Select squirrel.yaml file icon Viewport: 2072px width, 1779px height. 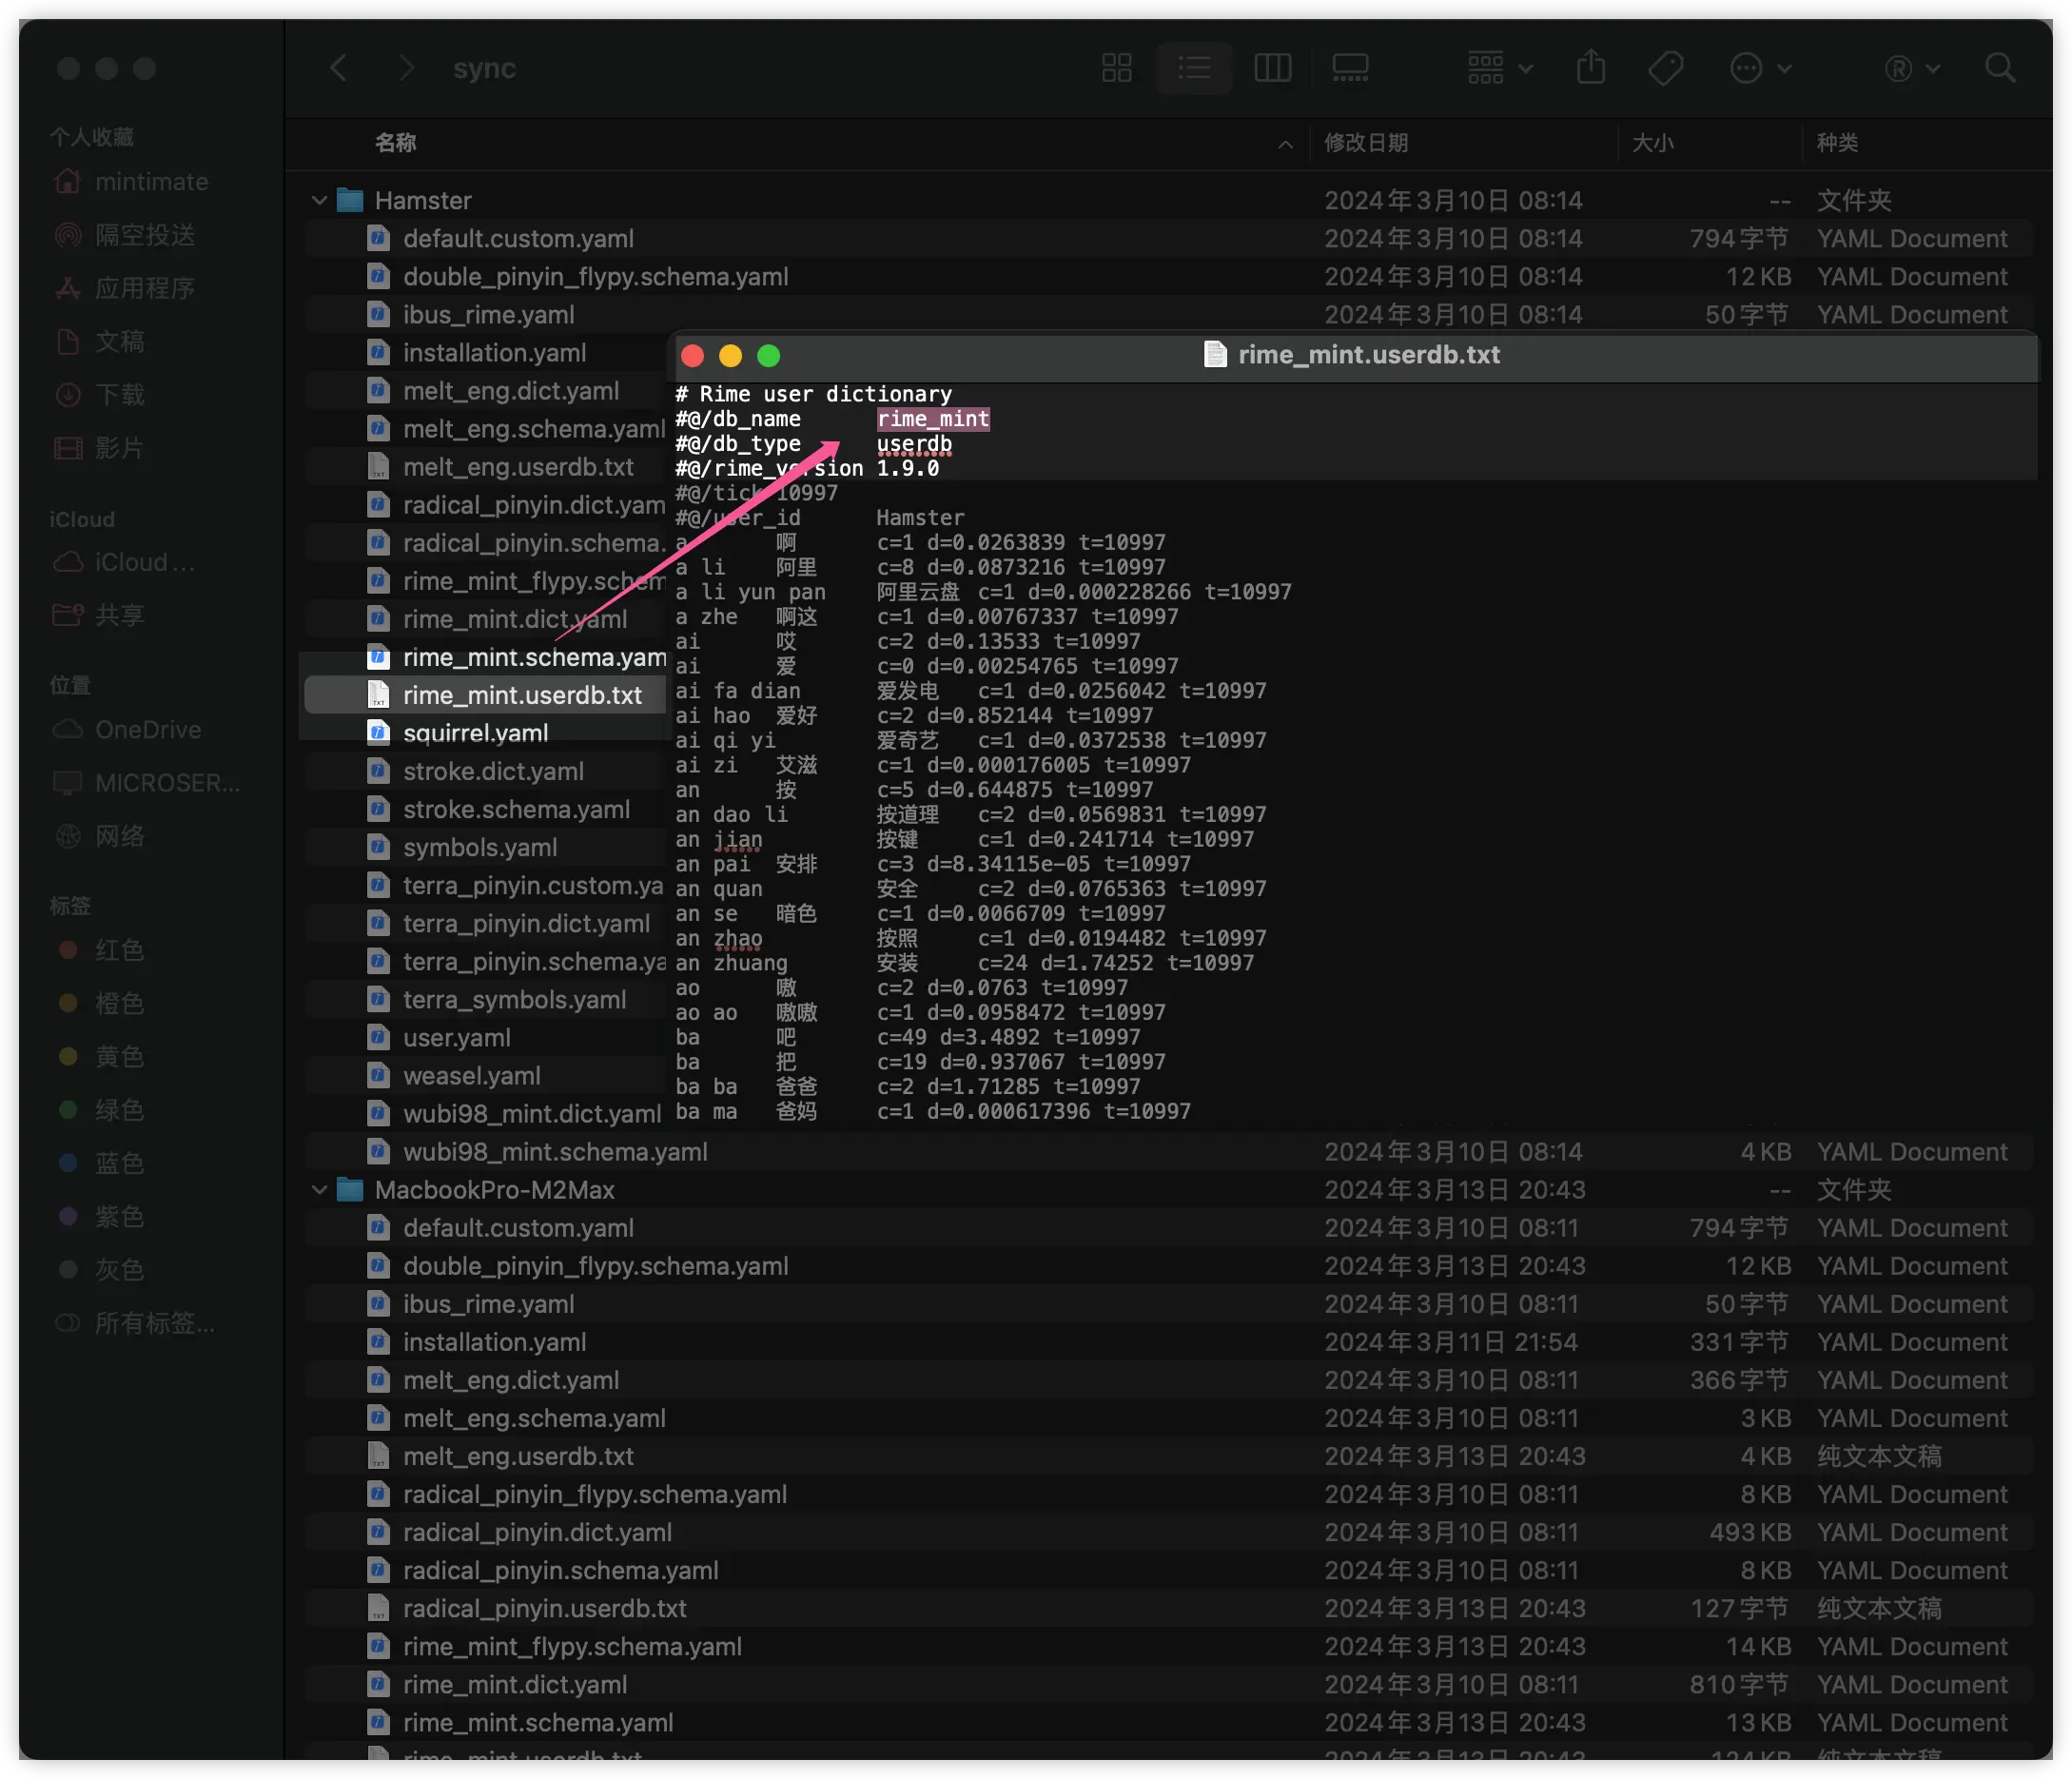point(377,732)
